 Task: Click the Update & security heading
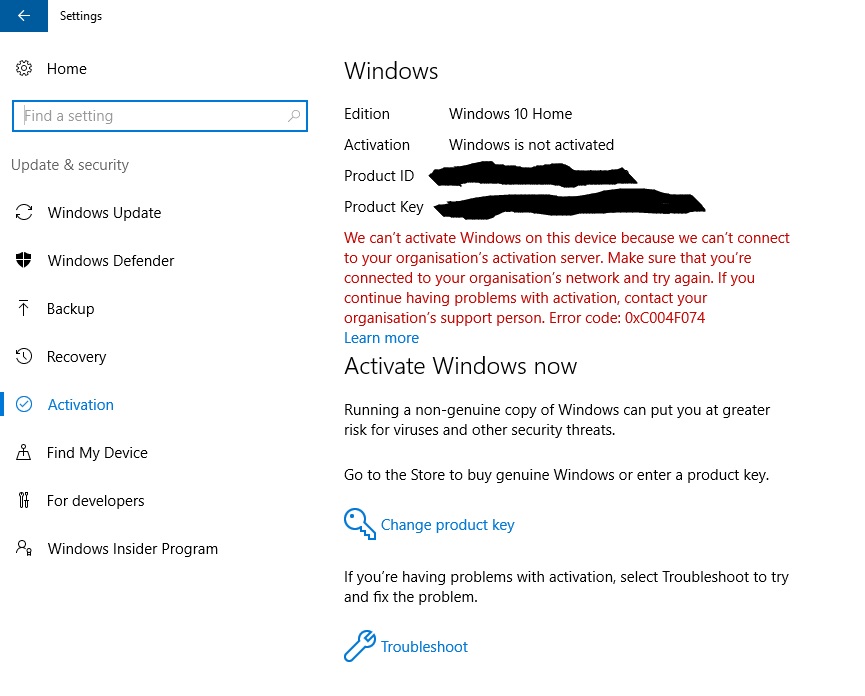point(70,165)
